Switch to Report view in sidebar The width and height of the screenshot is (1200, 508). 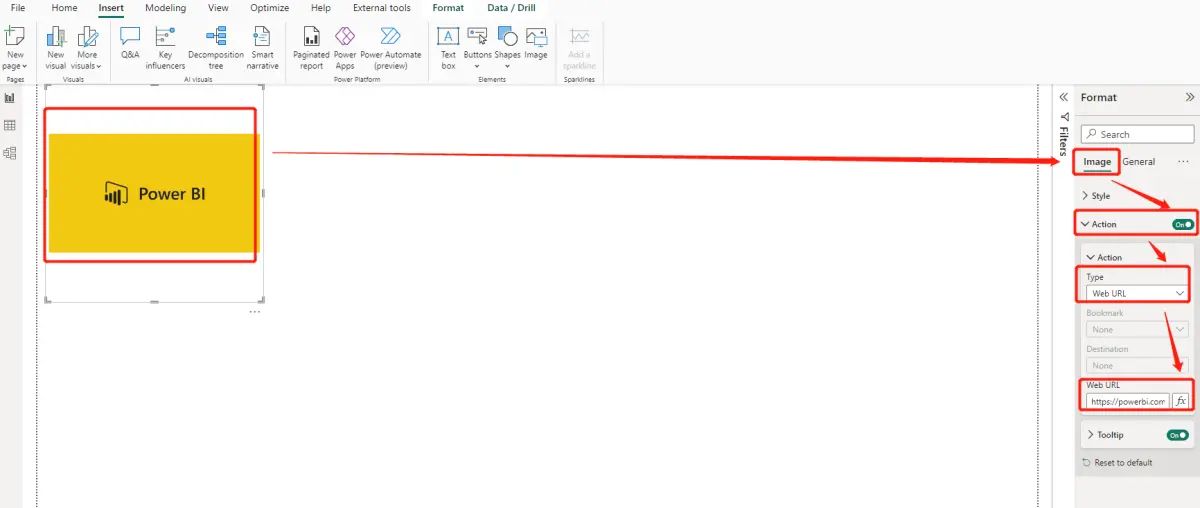coord(10,98)
